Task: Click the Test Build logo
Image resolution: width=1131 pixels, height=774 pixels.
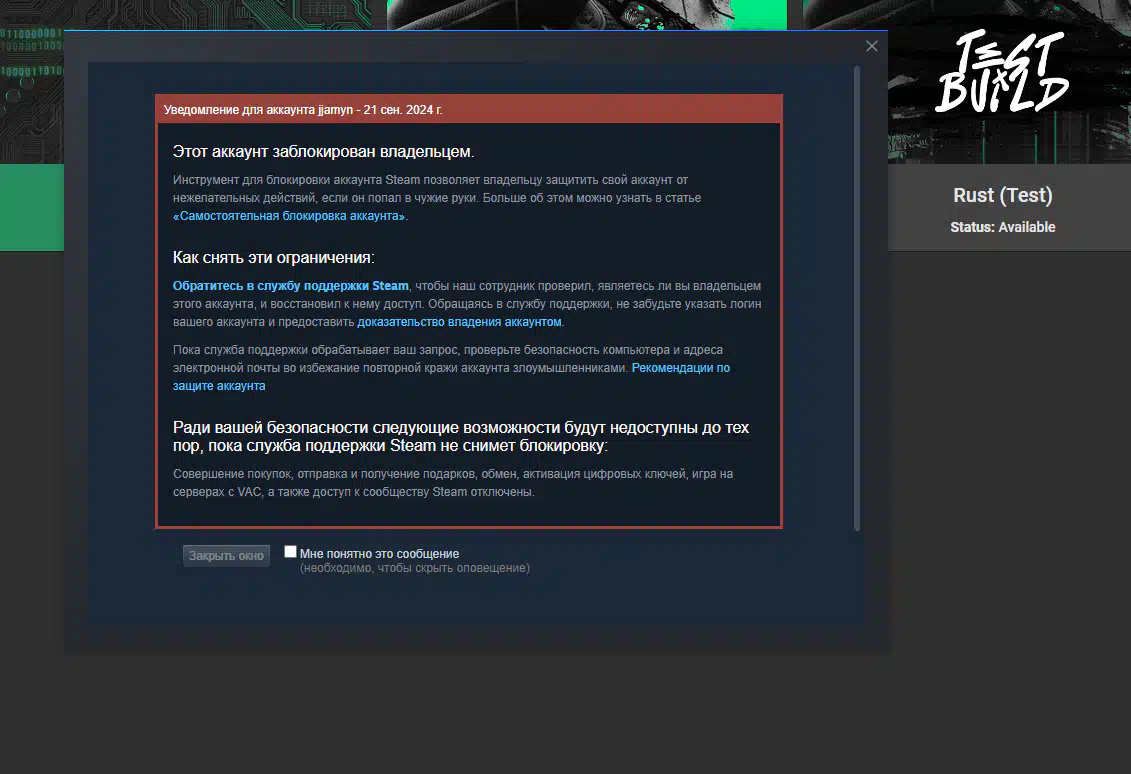Action: pyautogui.click(x=1001, y=72)
